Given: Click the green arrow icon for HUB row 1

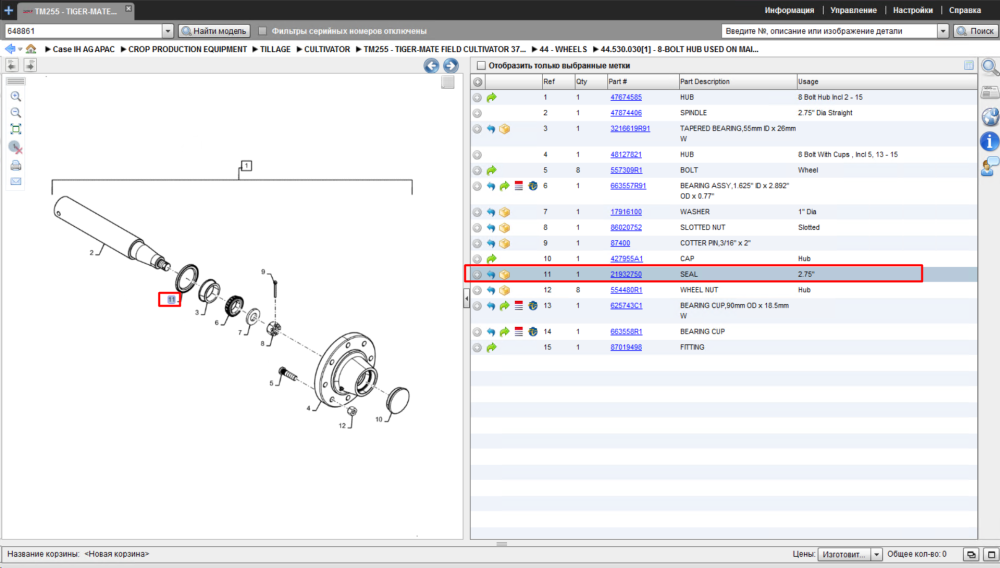Looking at the screenshot, I should pyautogui.click(x=491, y=98).
